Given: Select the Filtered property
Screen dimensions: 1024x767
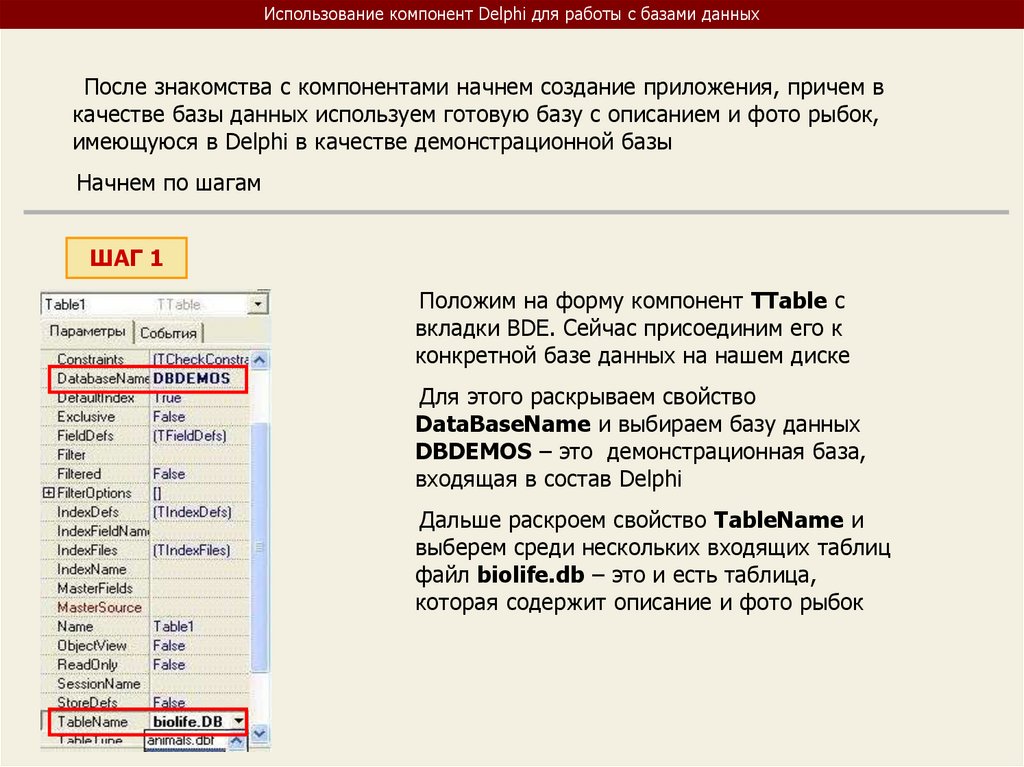Looking at the screenshot, I should pos(79,474).
